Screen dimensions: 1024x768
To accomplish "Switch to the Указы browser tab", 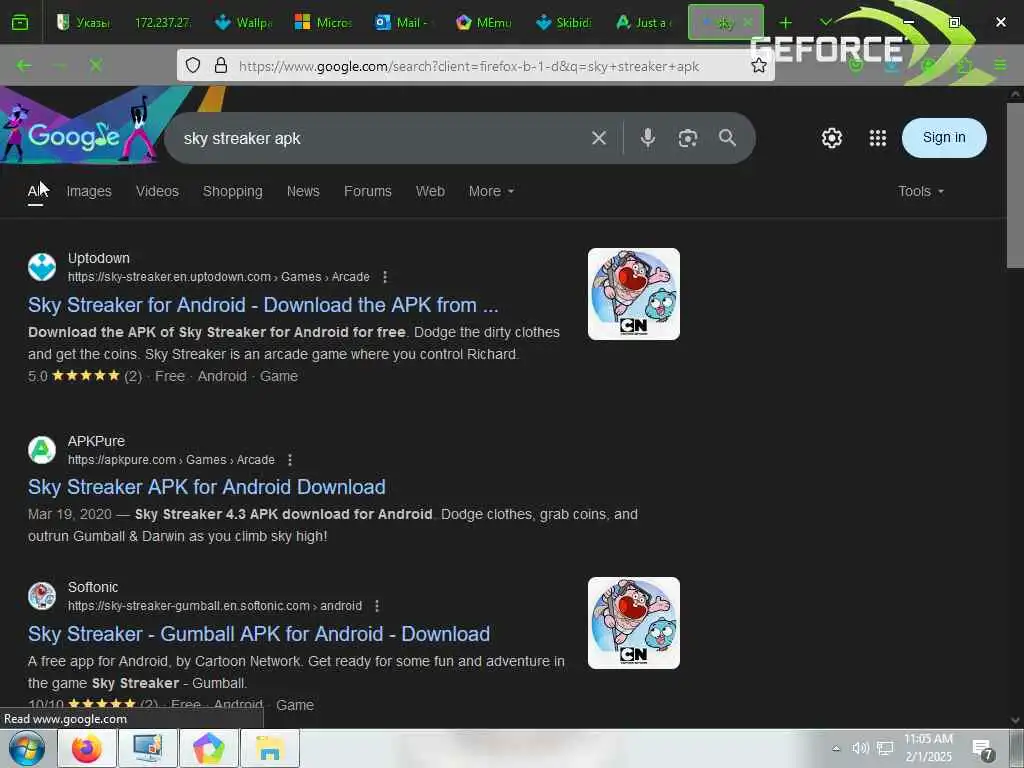I will [83, 22].
